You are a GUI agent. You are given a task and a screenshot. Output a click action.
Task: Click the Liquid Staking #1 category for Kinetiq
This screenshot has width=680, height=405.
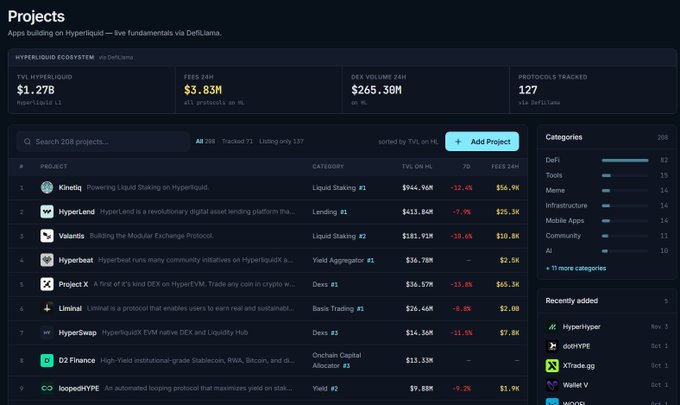click(339, 188)
